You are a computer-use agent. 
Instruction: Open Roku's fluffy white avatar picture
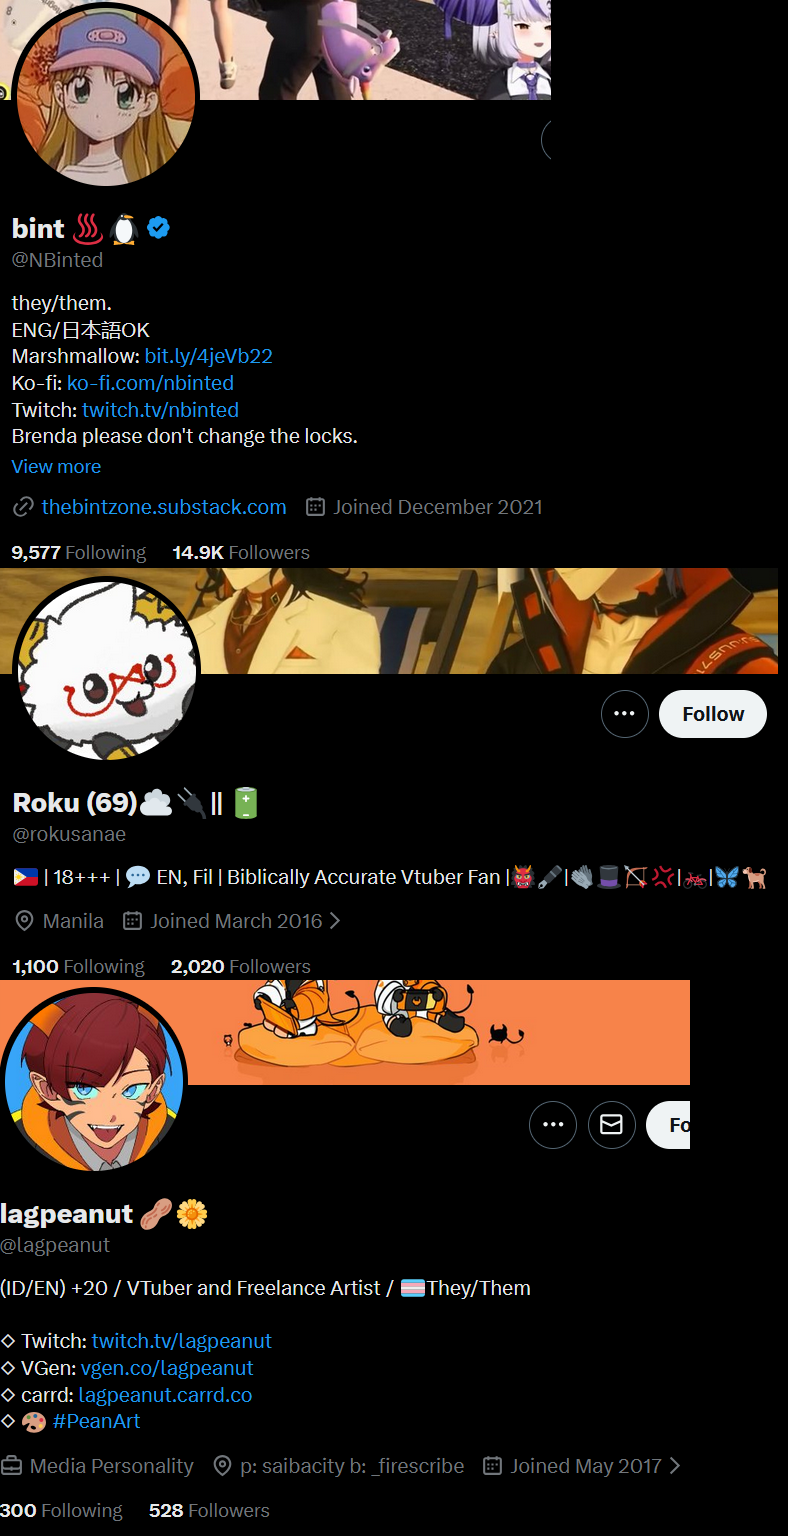106,670
